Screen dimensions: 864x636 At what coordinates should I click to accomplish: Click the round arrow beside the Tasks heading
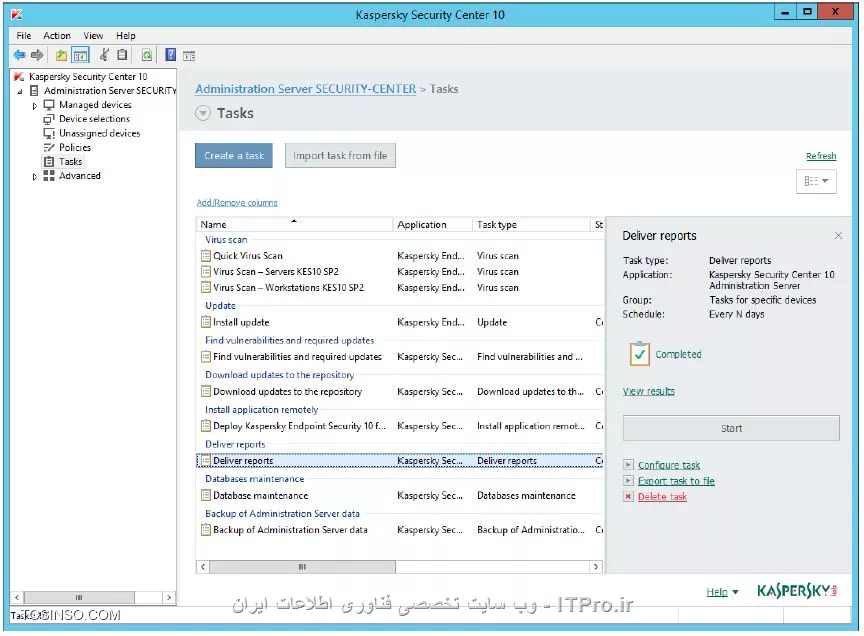[203, 114]
